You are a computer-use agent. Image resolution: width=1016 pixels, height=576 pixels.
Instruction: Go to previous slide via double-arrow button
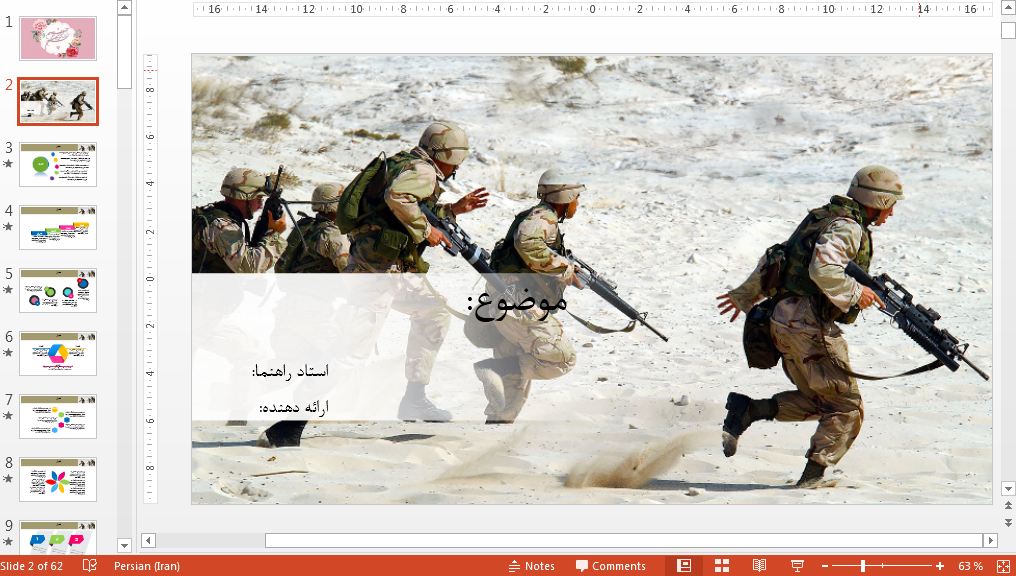(x=1008, y=507)
